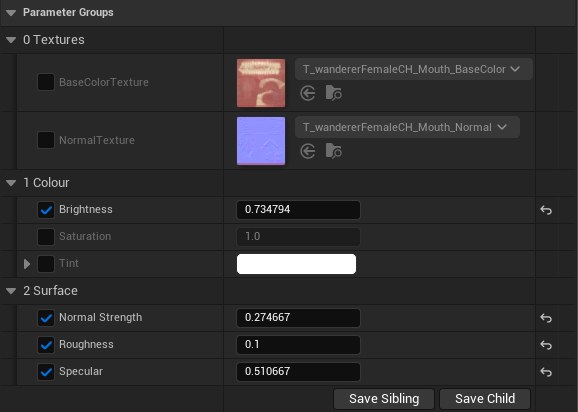Click the Parameter Groups heading text
This screenshot has width=578, height=412.
(x=68, y=13)
